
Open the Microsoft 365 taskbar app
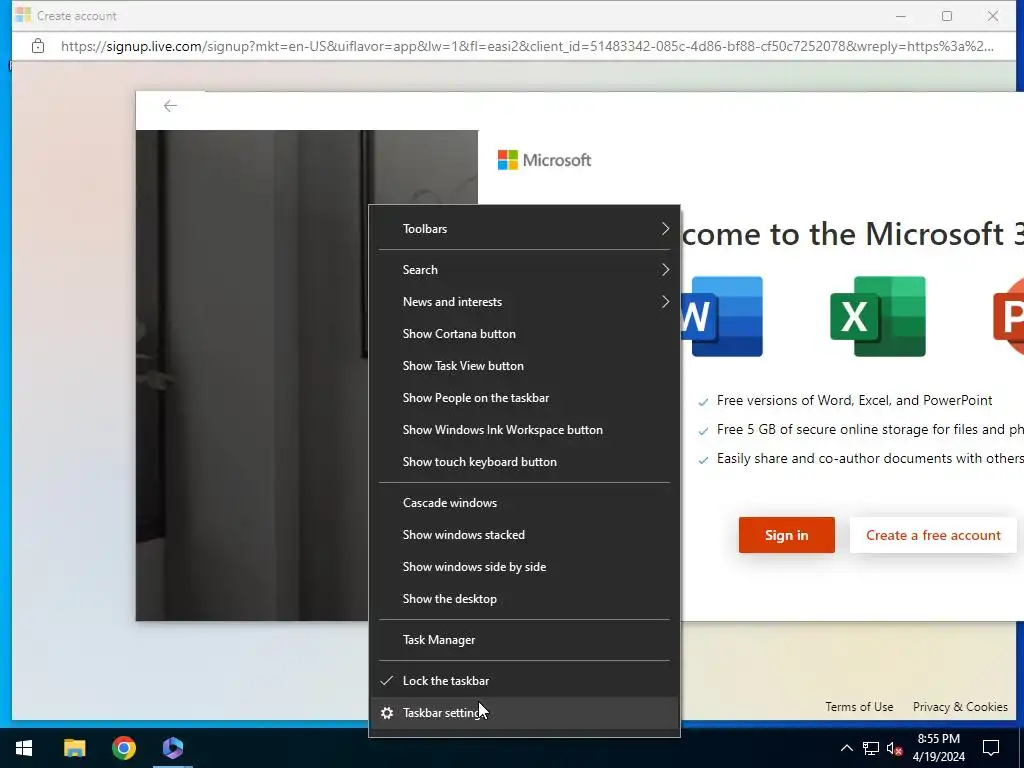173,748
